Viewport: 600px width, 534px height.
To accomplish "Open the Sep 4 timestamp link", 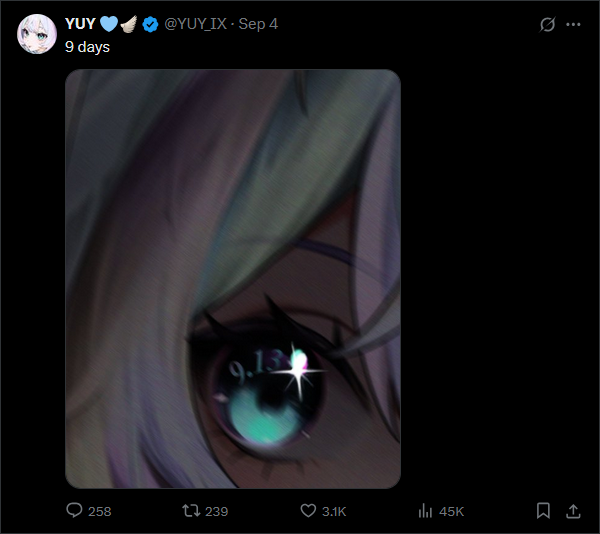I will coord(258,24).
